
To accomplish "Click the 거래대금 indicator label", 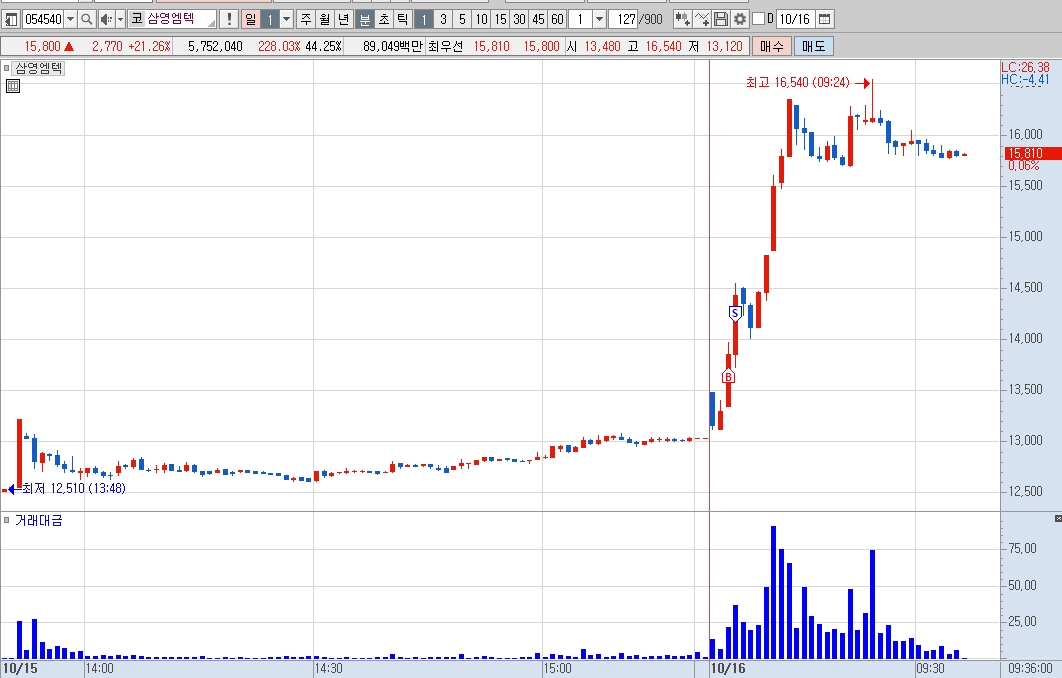I will [x=39, y=520].
